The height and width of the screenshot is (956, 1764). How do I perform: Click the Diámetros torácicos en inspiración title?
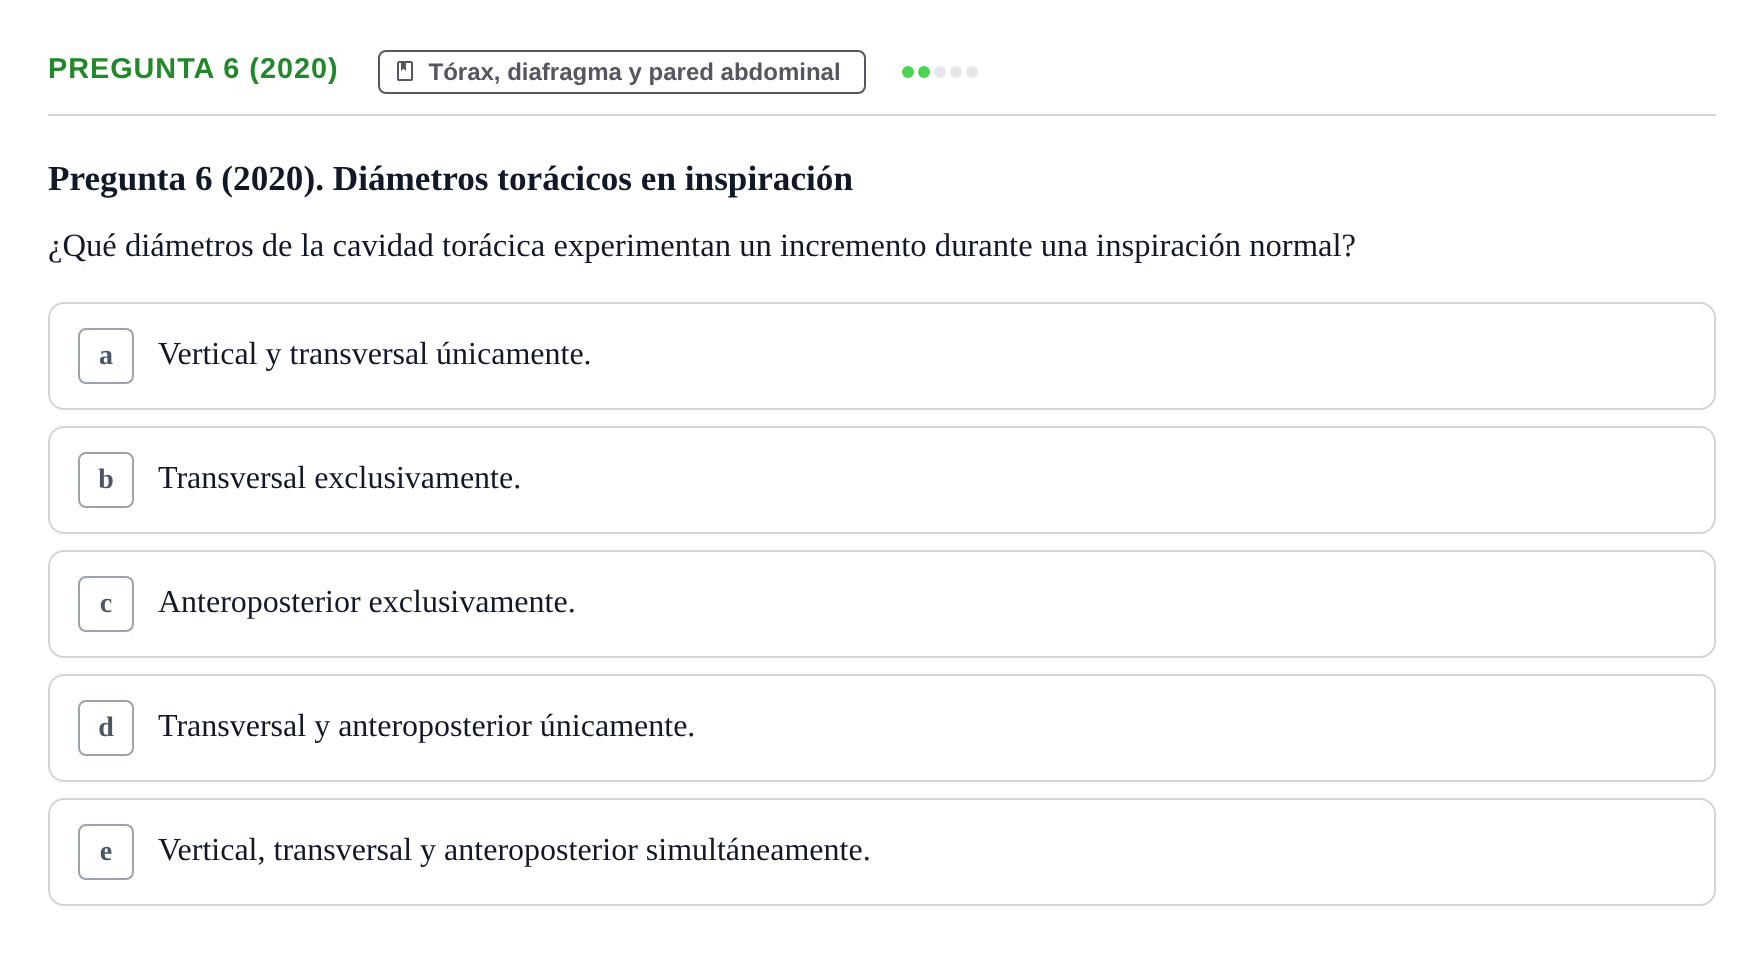pyautogui.click(x=593, y=179)
